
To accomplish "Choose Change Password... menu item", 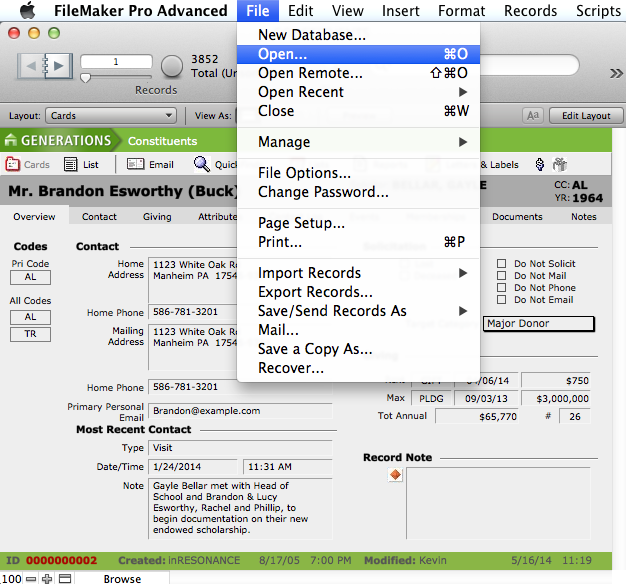I will tap(358, 192).
